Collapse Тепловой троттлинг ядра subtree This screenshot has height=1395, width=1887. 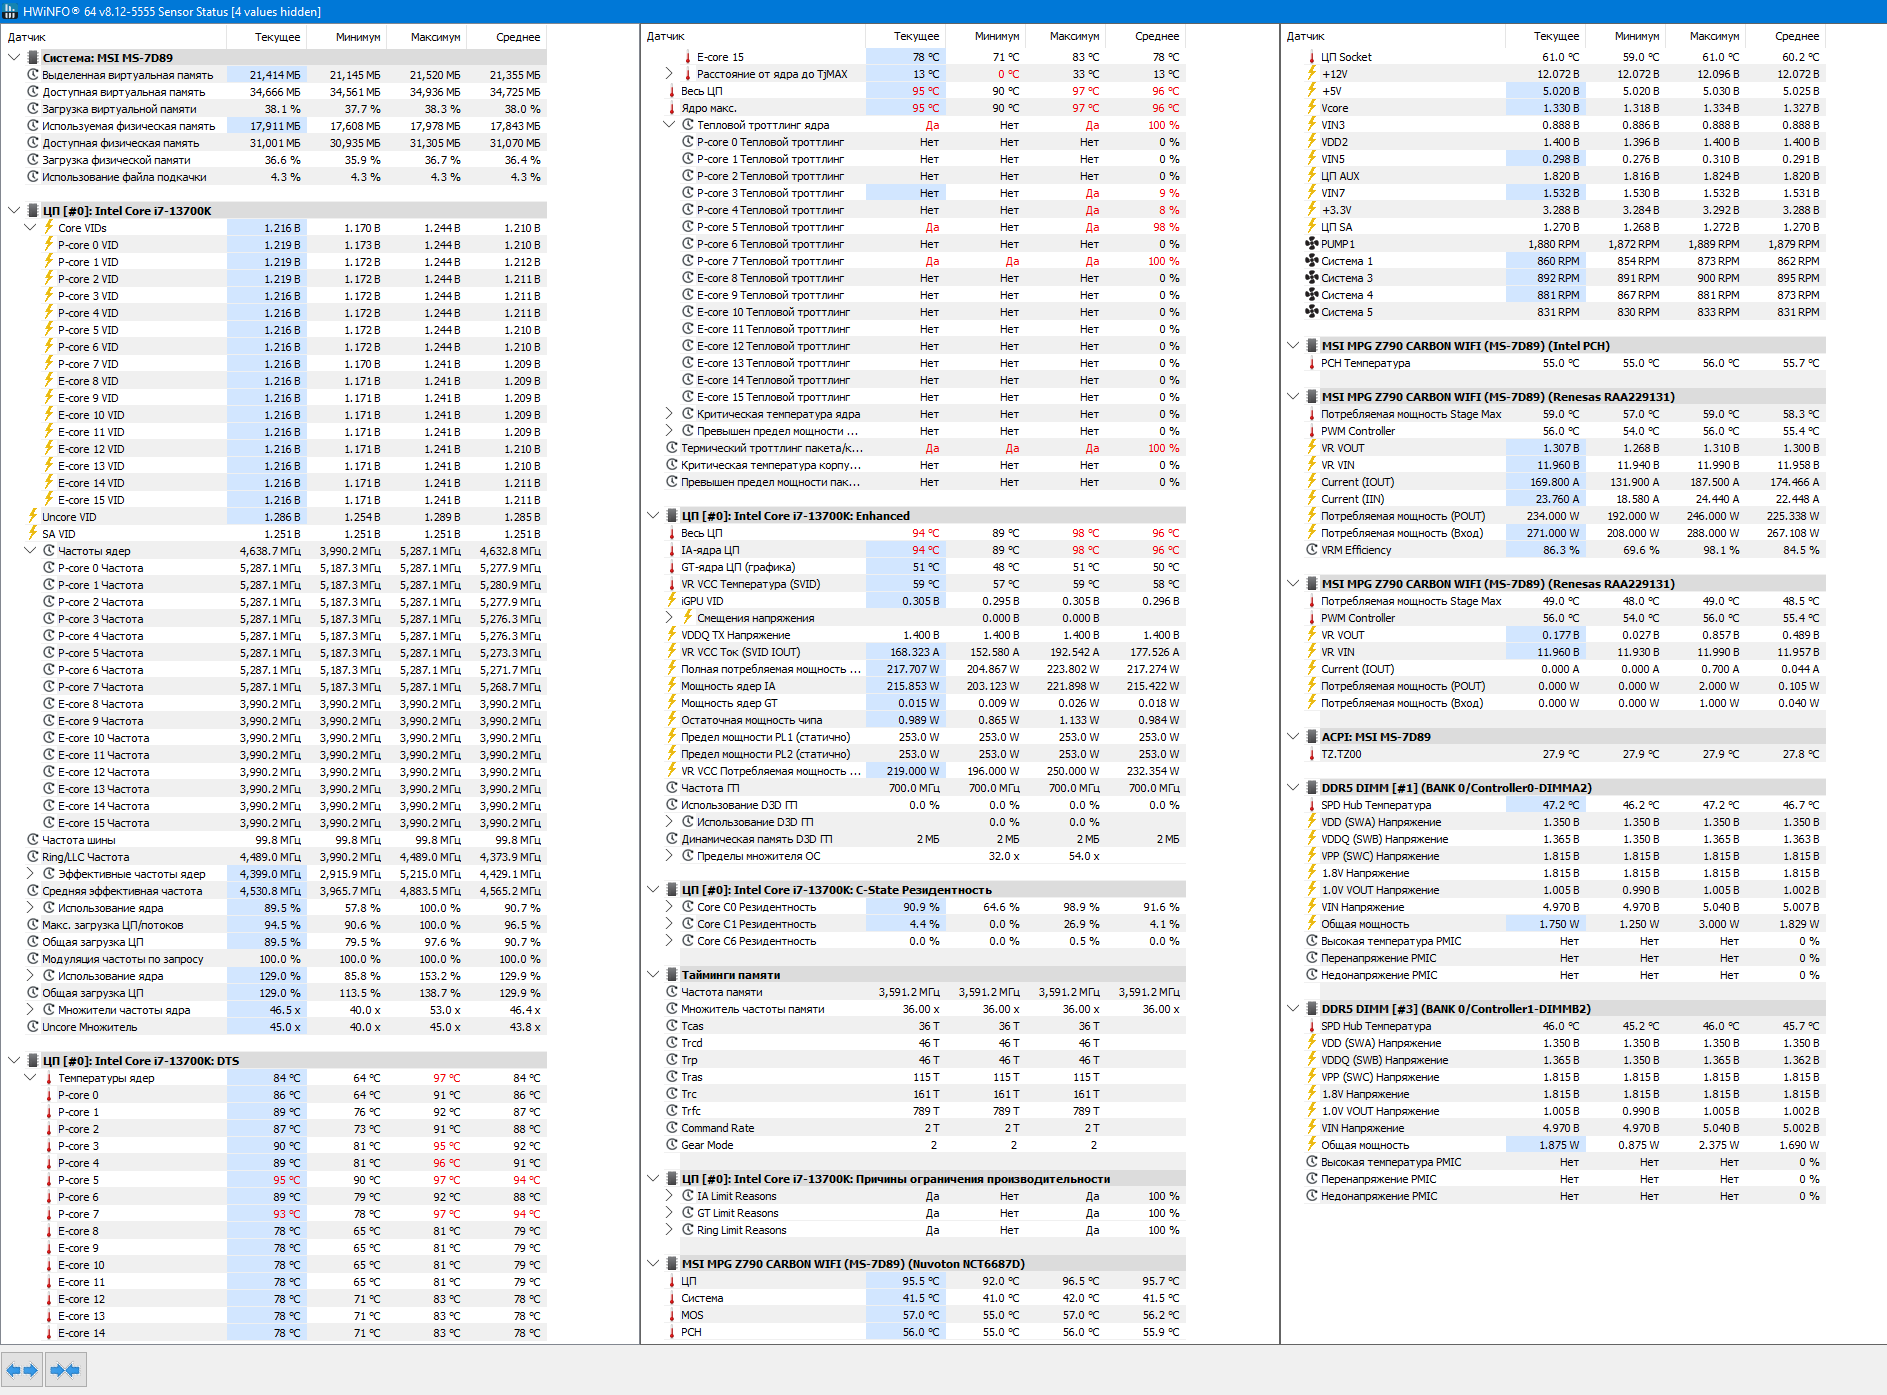coord(669,125)
